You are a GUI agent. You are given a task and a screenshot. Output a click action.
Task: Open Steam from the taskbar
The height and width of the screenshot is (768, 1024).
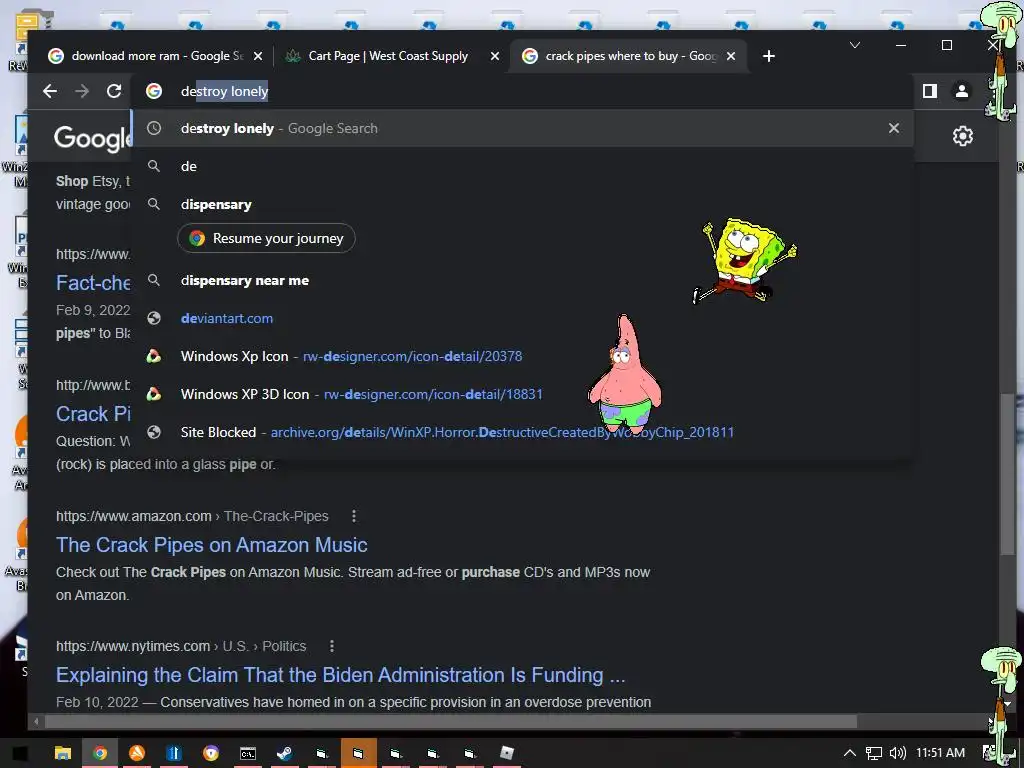tap(284, 753)
